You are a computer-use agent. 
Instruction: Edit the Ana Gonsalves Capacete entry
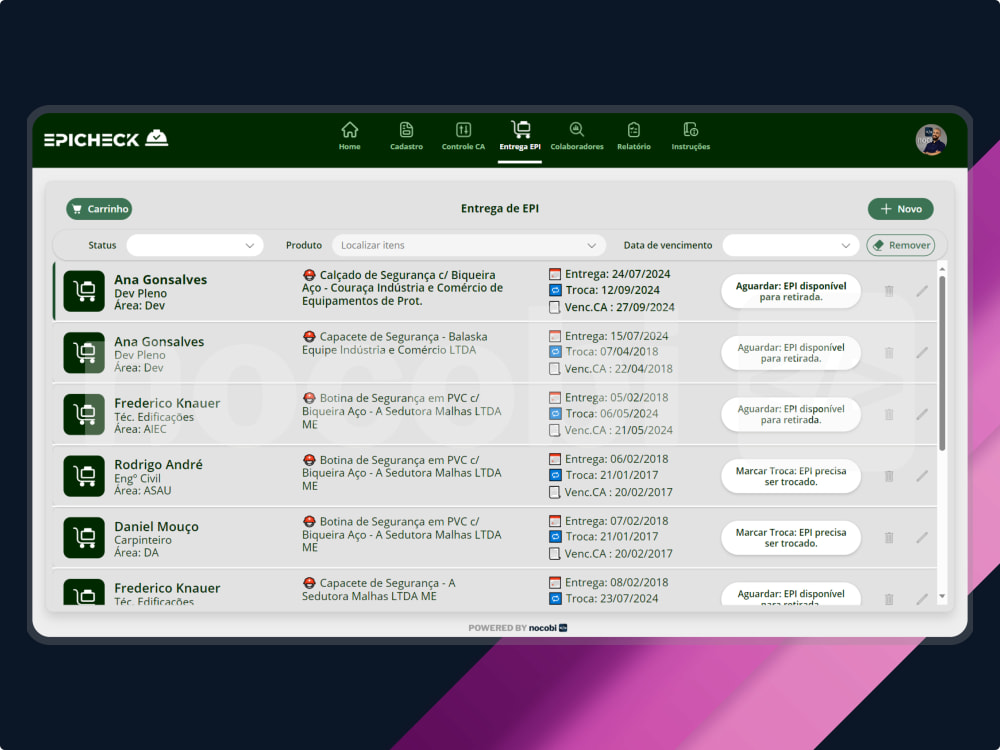pos(922,353)
